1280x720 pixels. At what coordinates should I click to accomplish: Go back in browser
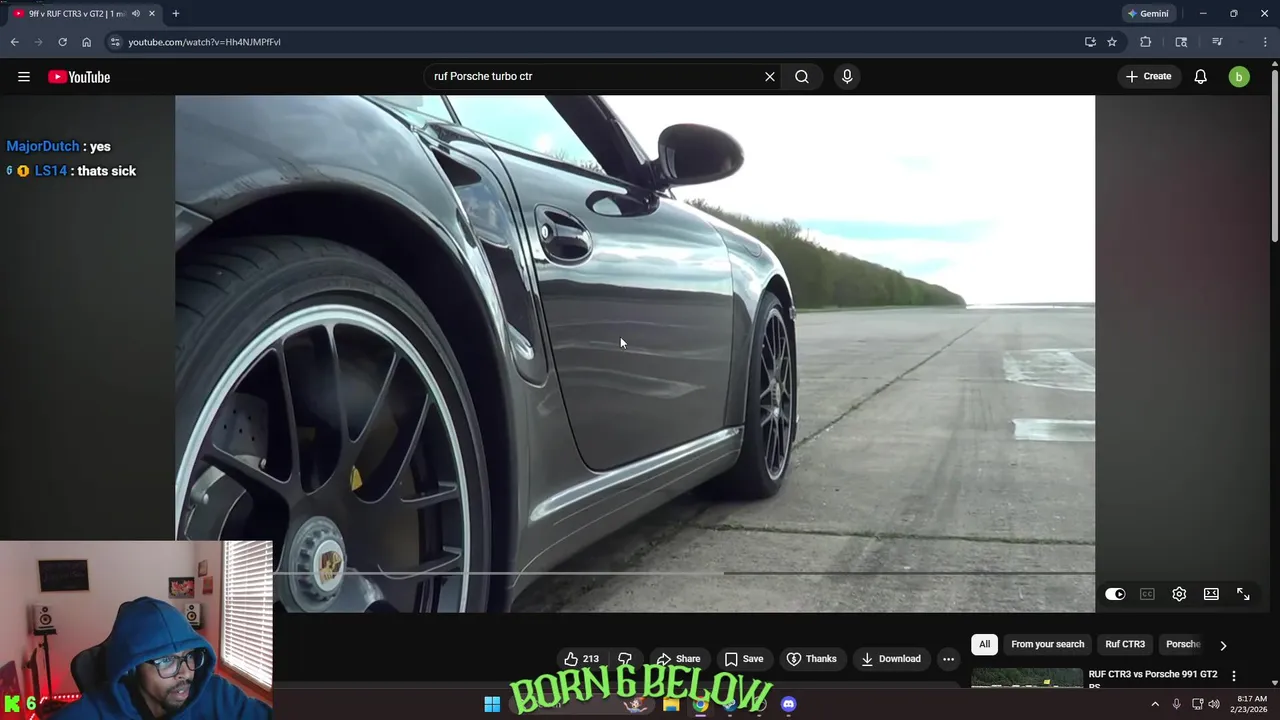point(14,42)
